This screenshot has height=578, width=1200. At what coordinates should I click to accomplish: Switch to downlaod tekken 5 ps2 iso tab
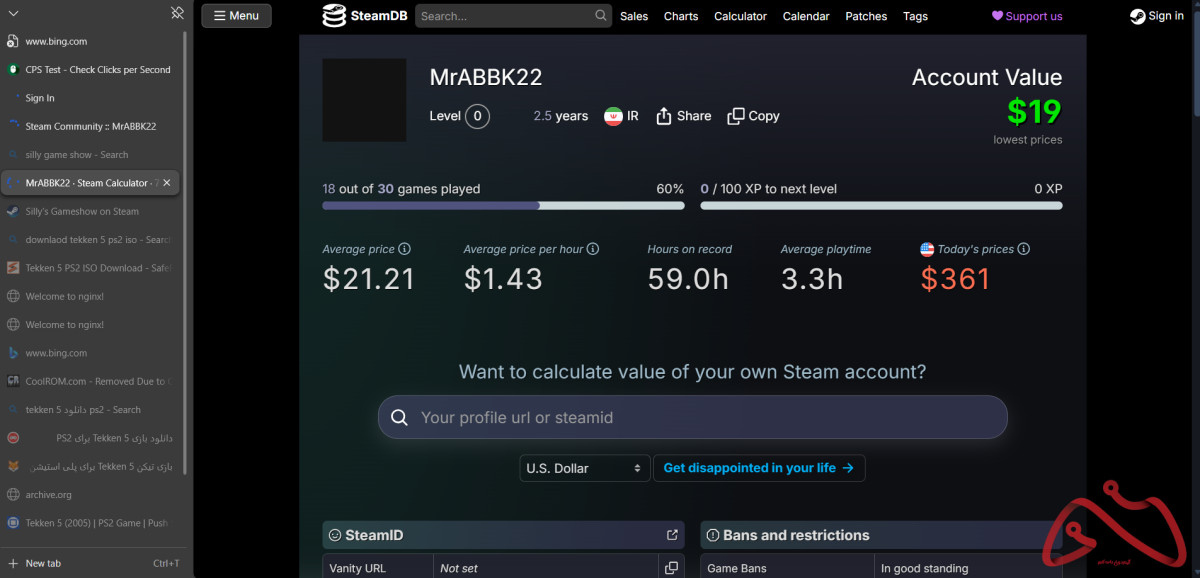pyautogui.click(x=90, y=240)
